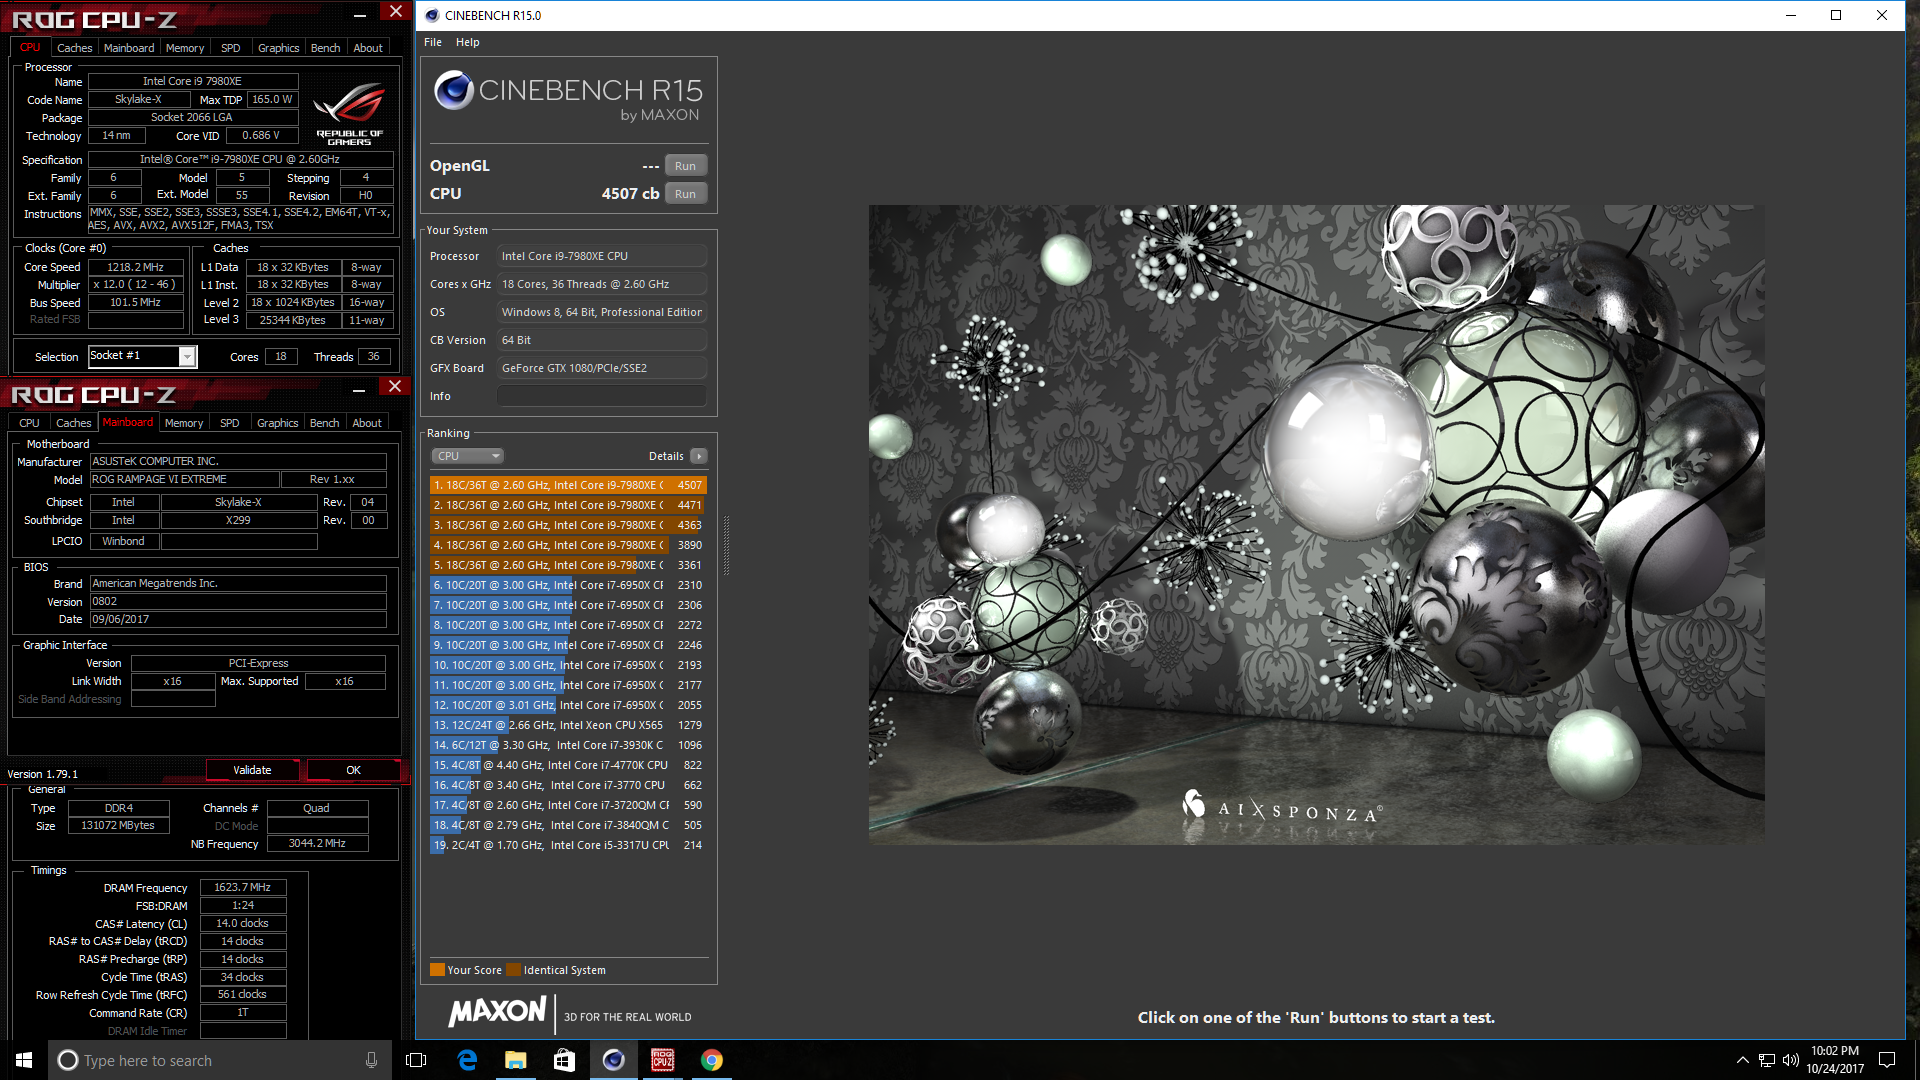Switch to Cinebench taskbar icon

(x=613, y=1060)
